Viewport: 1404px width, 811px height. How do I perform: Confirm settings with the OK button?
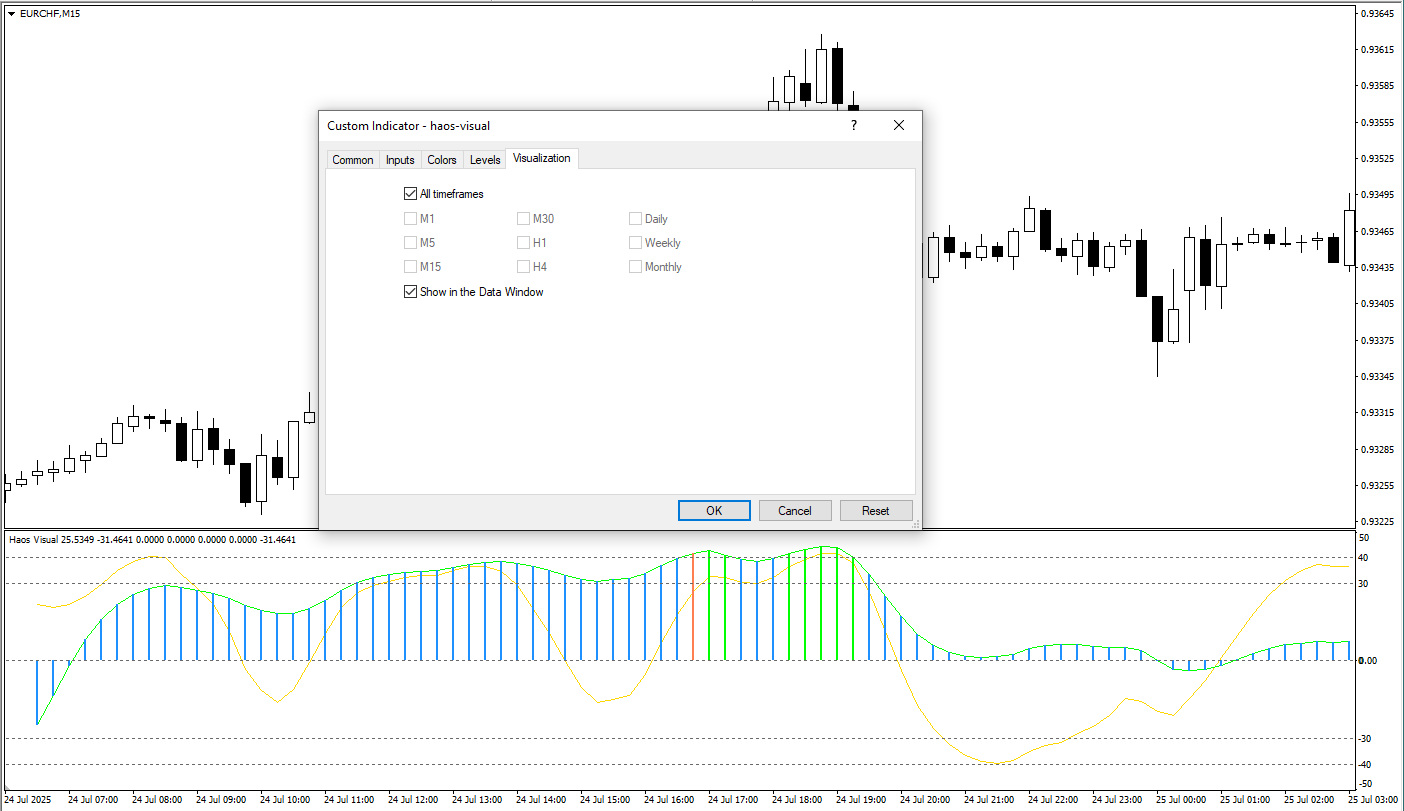(714, 511)
